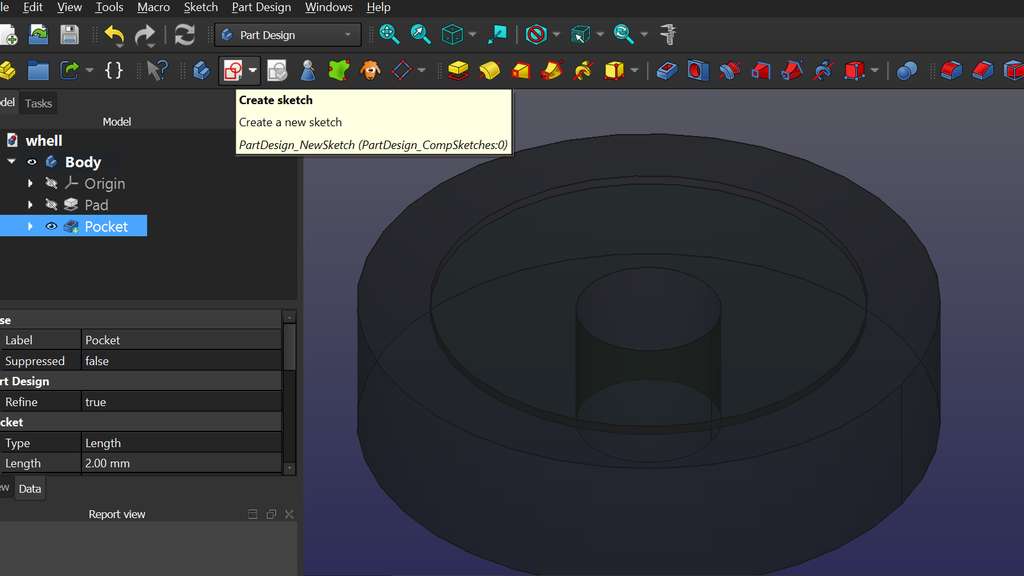Click the isometric view cube icon
1024x576 pixels.
pos(452,35)
